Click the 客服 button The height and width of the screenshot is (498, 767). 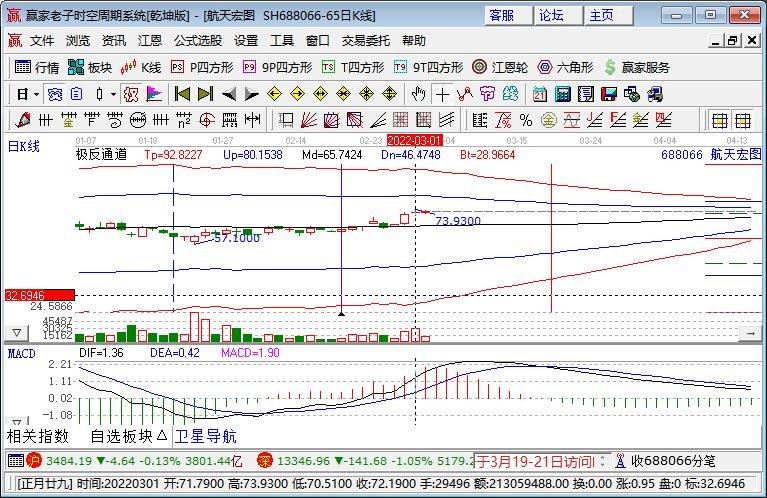[508, 16]
